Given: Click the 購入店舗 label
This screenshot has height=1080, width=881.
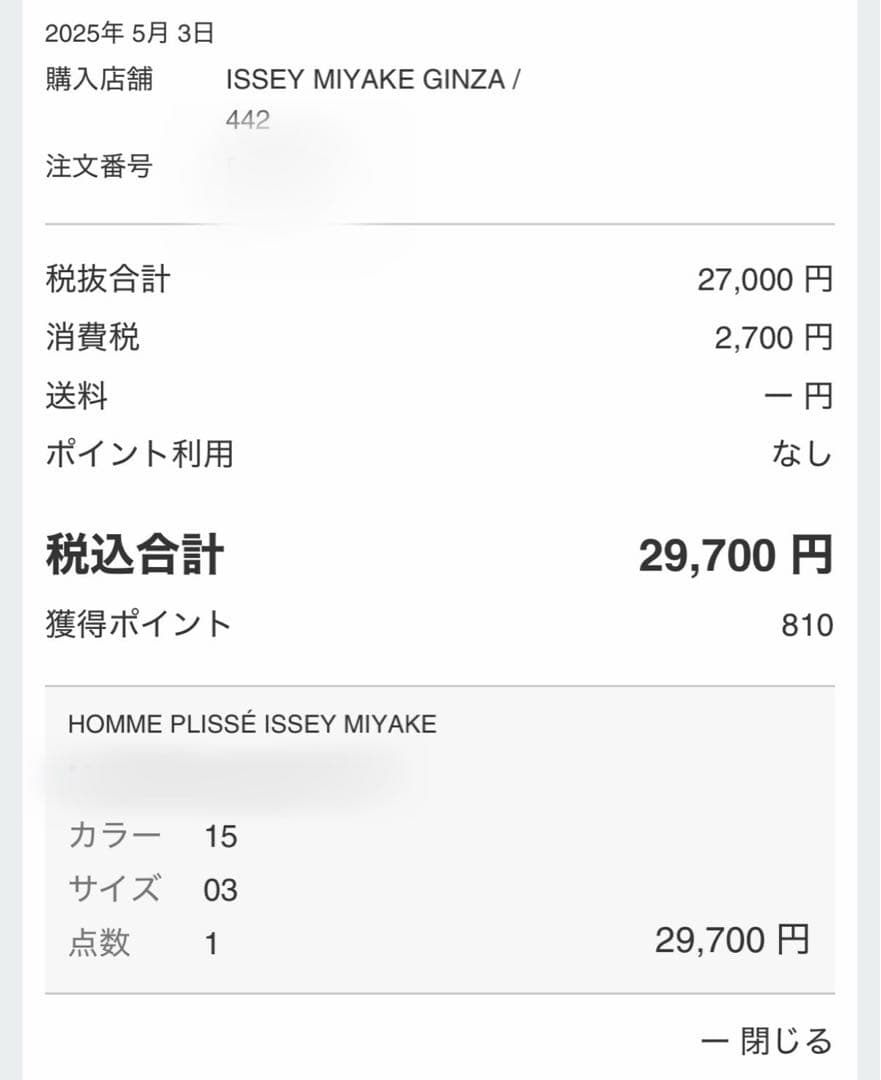Looking at the screenshot, I should tap(99, 80).
